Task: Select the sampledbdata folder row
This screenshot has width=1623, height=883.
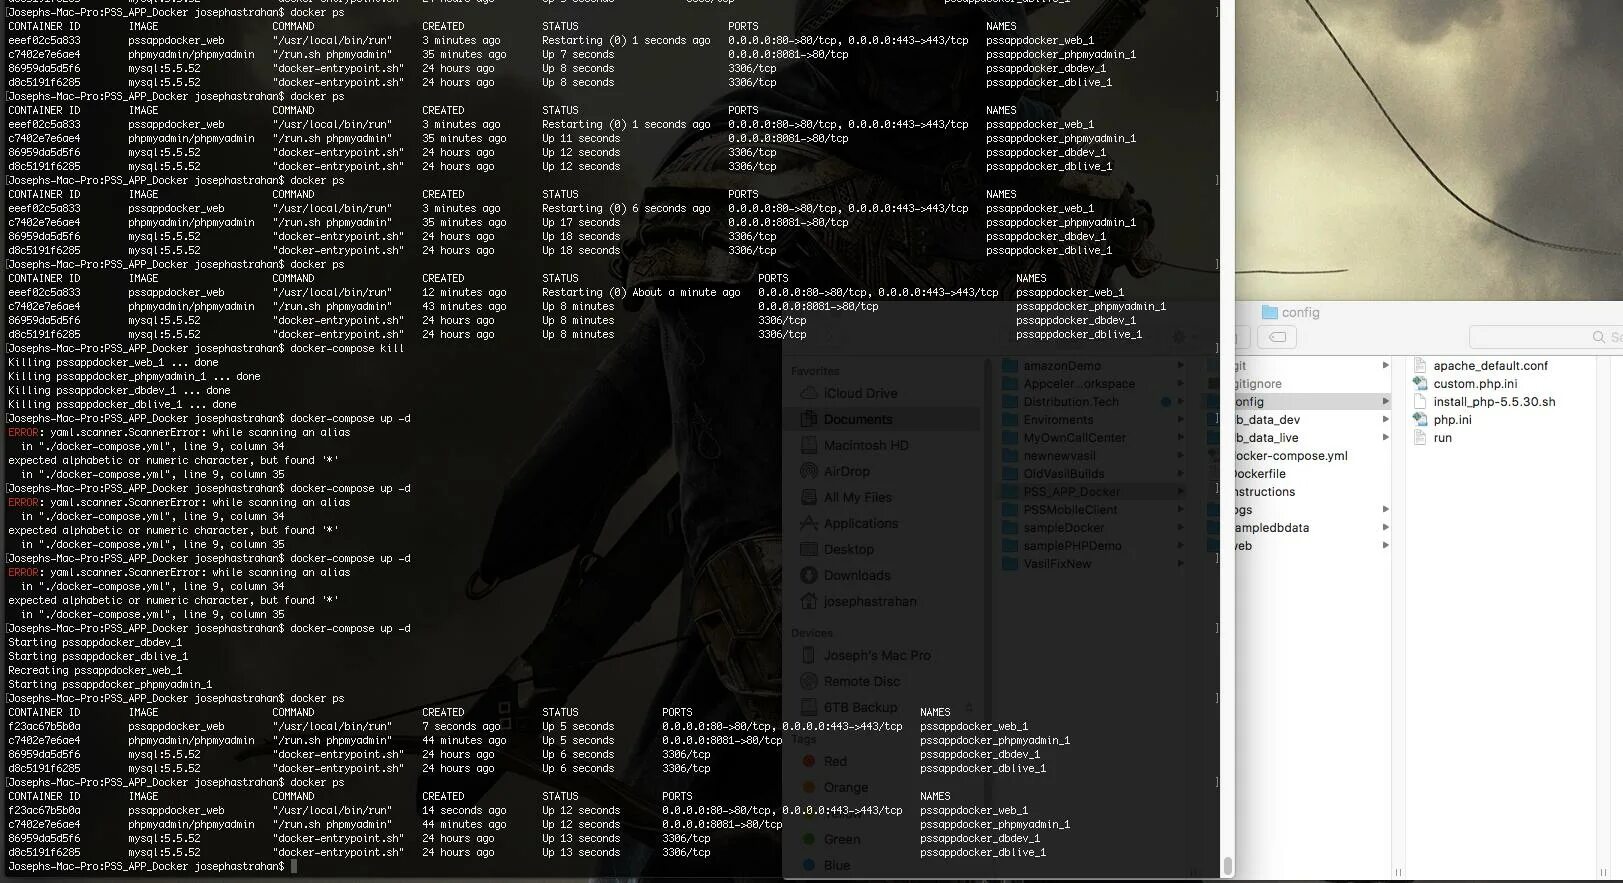Action: coord(1313,528)
